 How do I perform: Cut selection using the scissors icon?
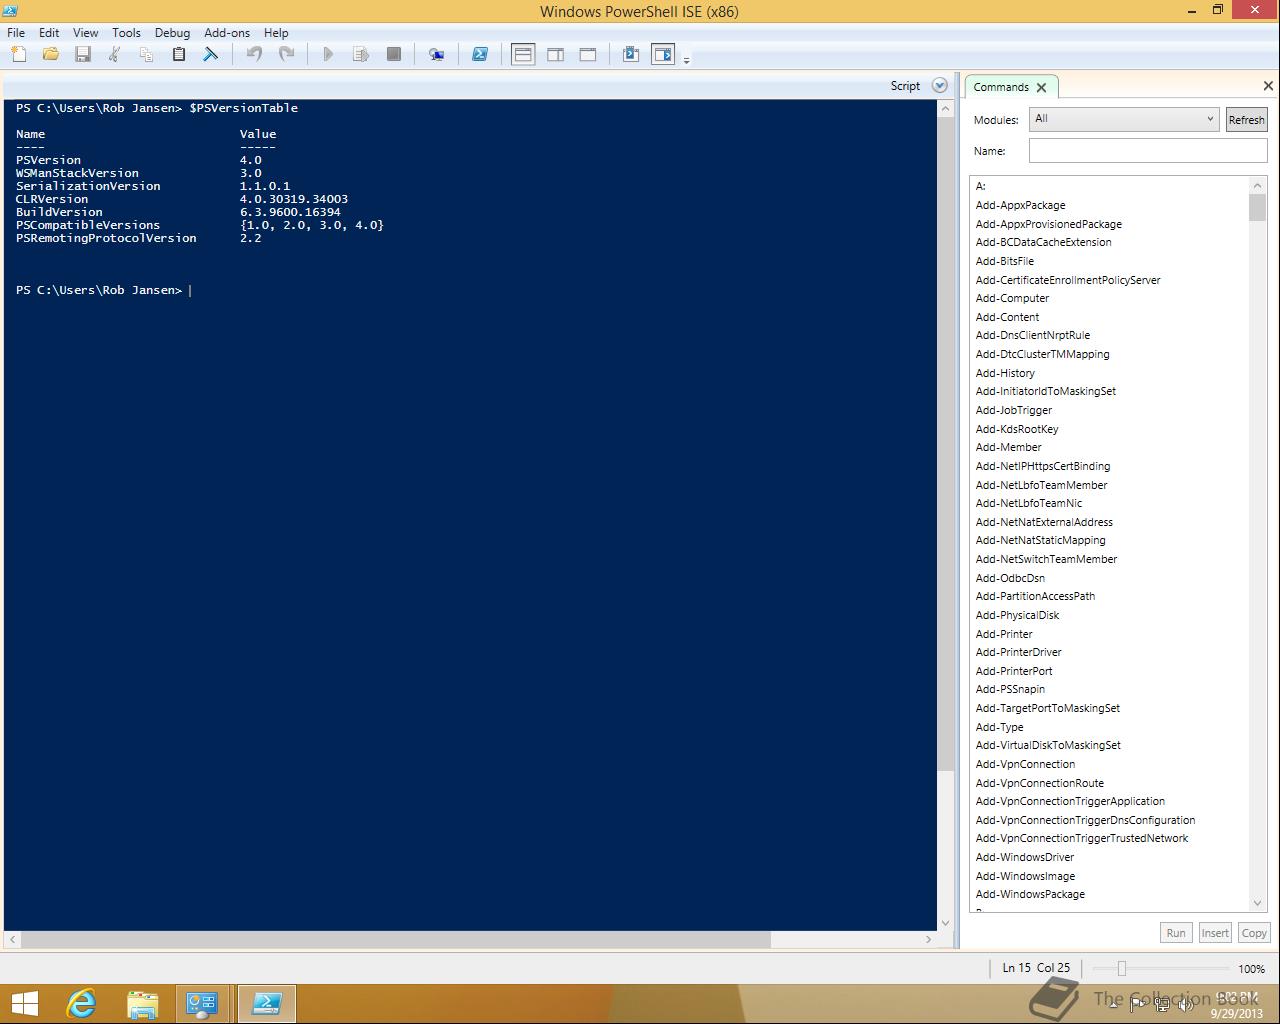click(x=115, y=54)
